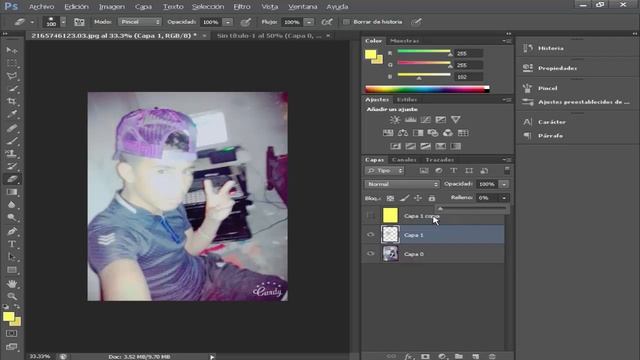Viewport: 640px width, 360px height.
Task: Open the Propiedades panel
Action: point(557,68)
